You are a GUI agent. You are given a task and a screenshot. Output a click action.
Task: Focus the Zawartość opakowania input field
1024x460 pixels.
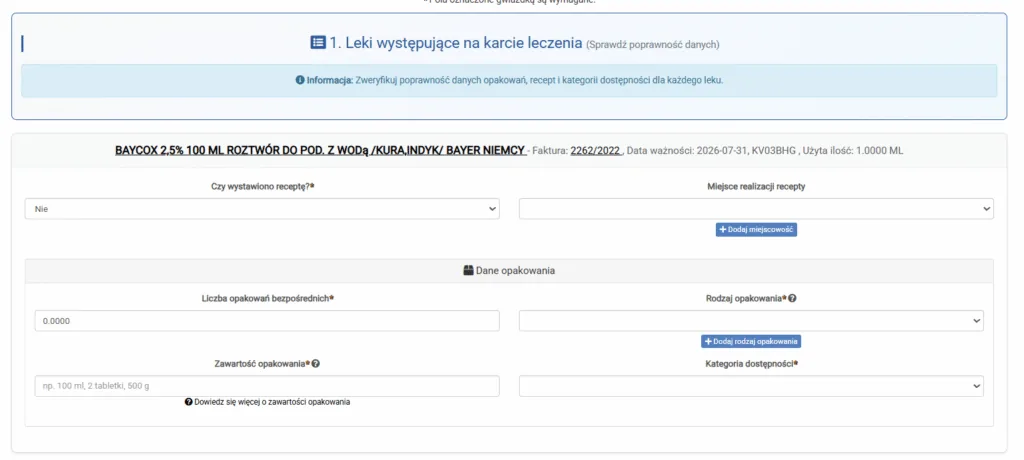coord(267,386)
